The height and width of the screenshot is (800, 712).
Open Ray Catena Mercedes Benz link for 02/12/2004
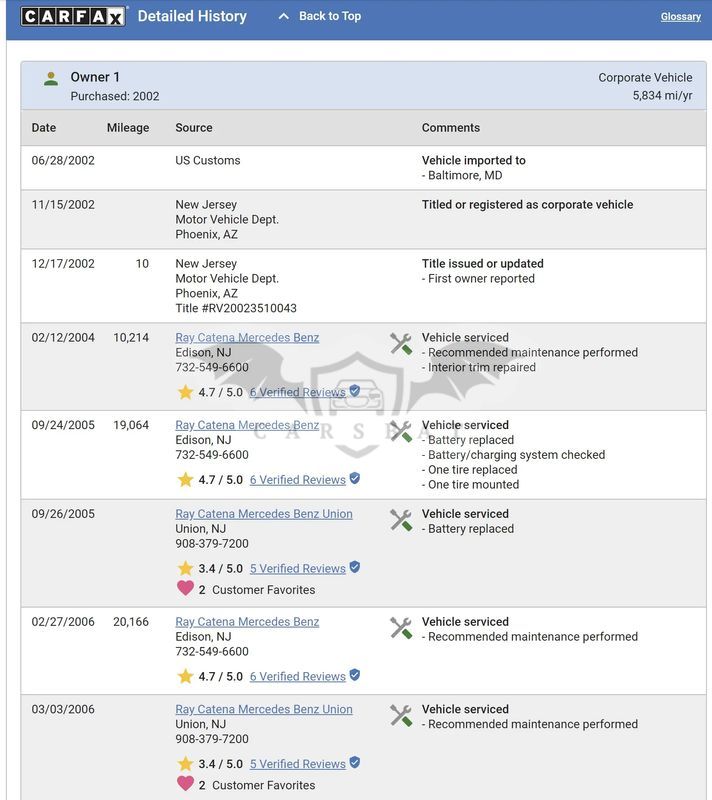pyautogui.click(x=247, y=337)
